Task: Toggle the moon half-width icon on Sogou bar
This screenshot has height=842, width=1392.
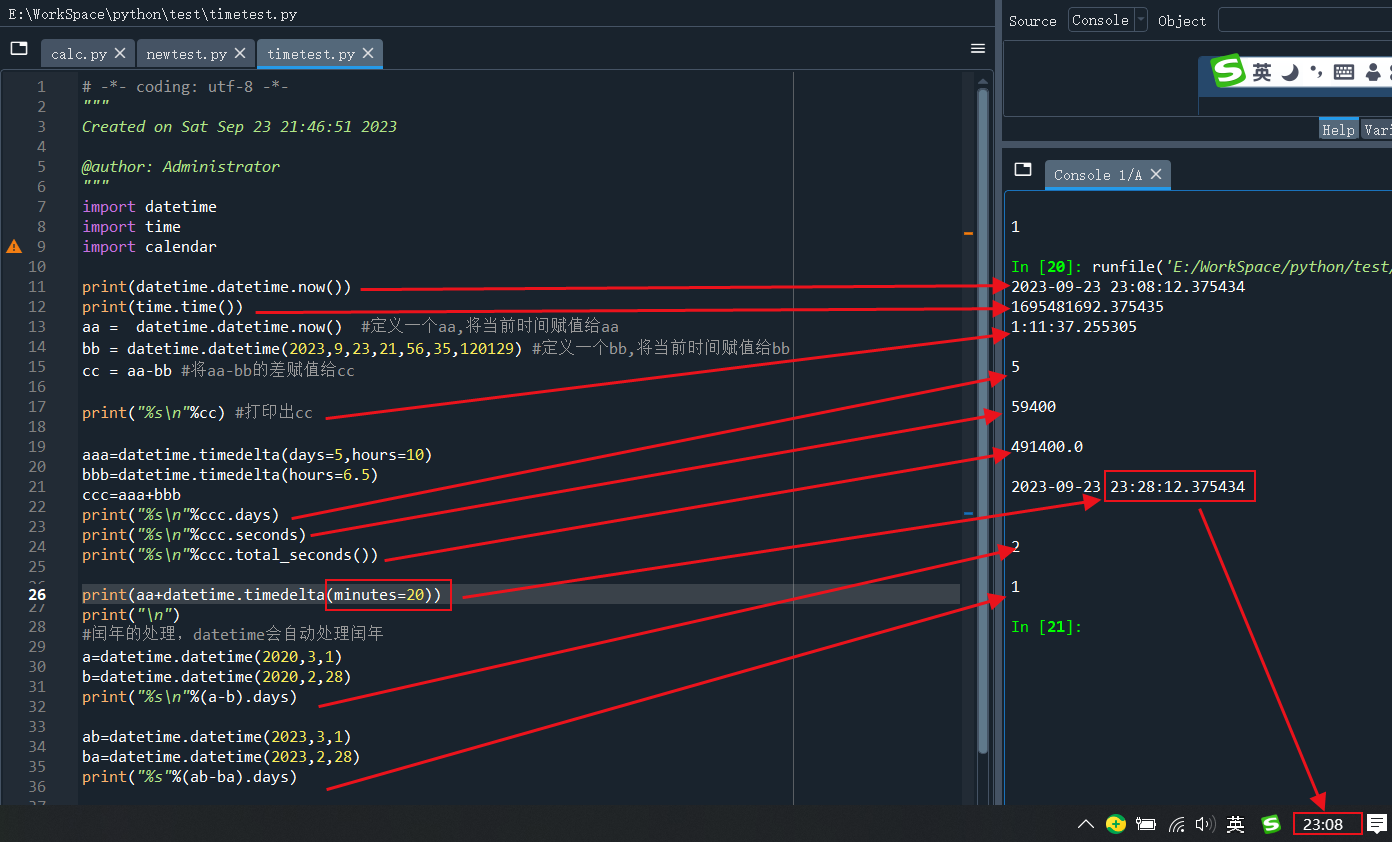Action: click(x=1290, y=72)
